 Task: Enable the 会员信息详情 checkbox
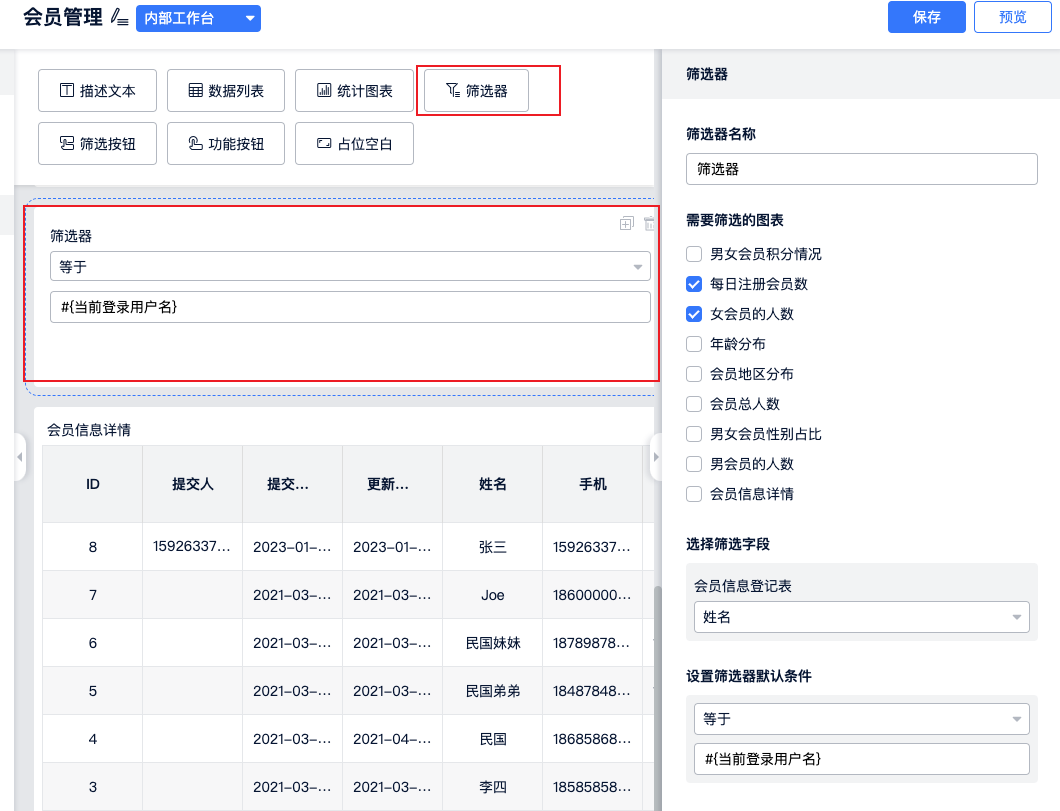click(x=694, y=494)
